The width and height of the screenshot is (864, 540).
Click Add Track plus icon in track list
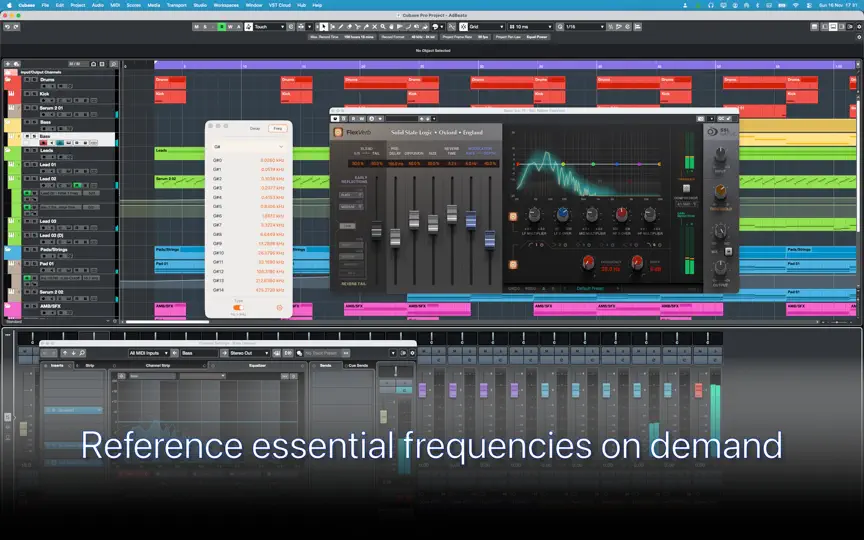click(x=8, y=64)
